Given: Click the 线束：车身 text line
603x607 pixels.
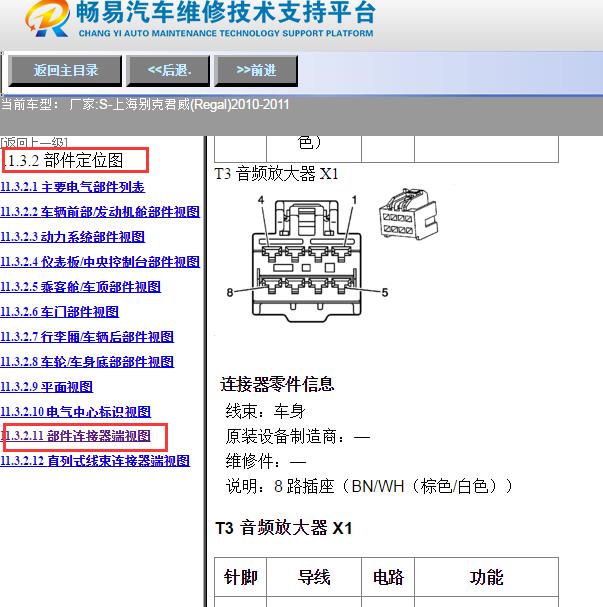Looking at the screenshot, I should coord(266,411).
